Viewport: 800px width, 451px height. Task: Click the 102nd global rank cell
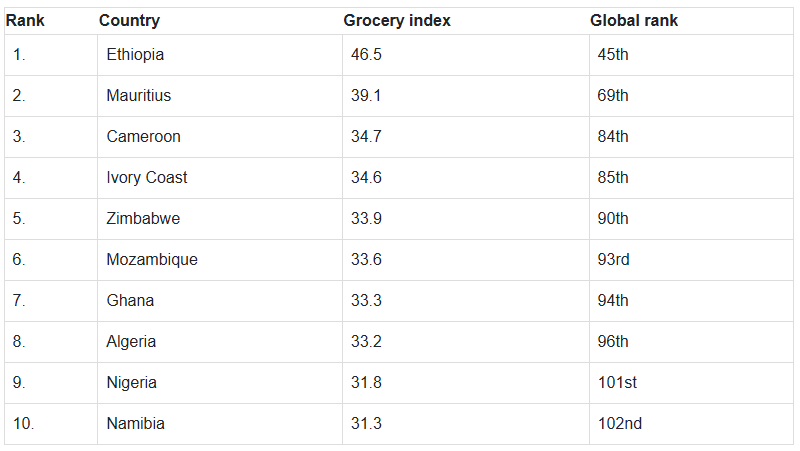(620, 424)
